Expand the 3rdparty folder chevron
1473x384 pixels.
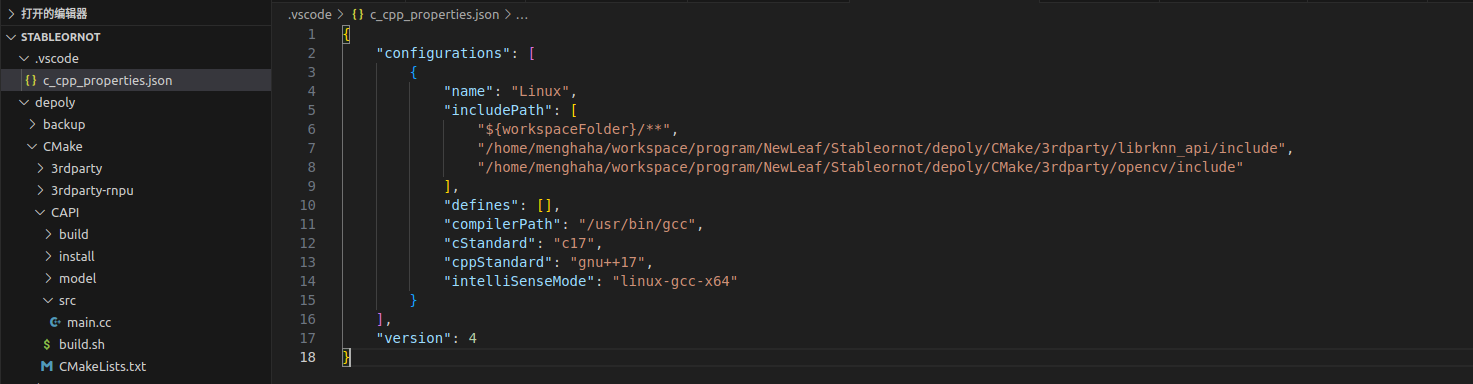(41, 169)
